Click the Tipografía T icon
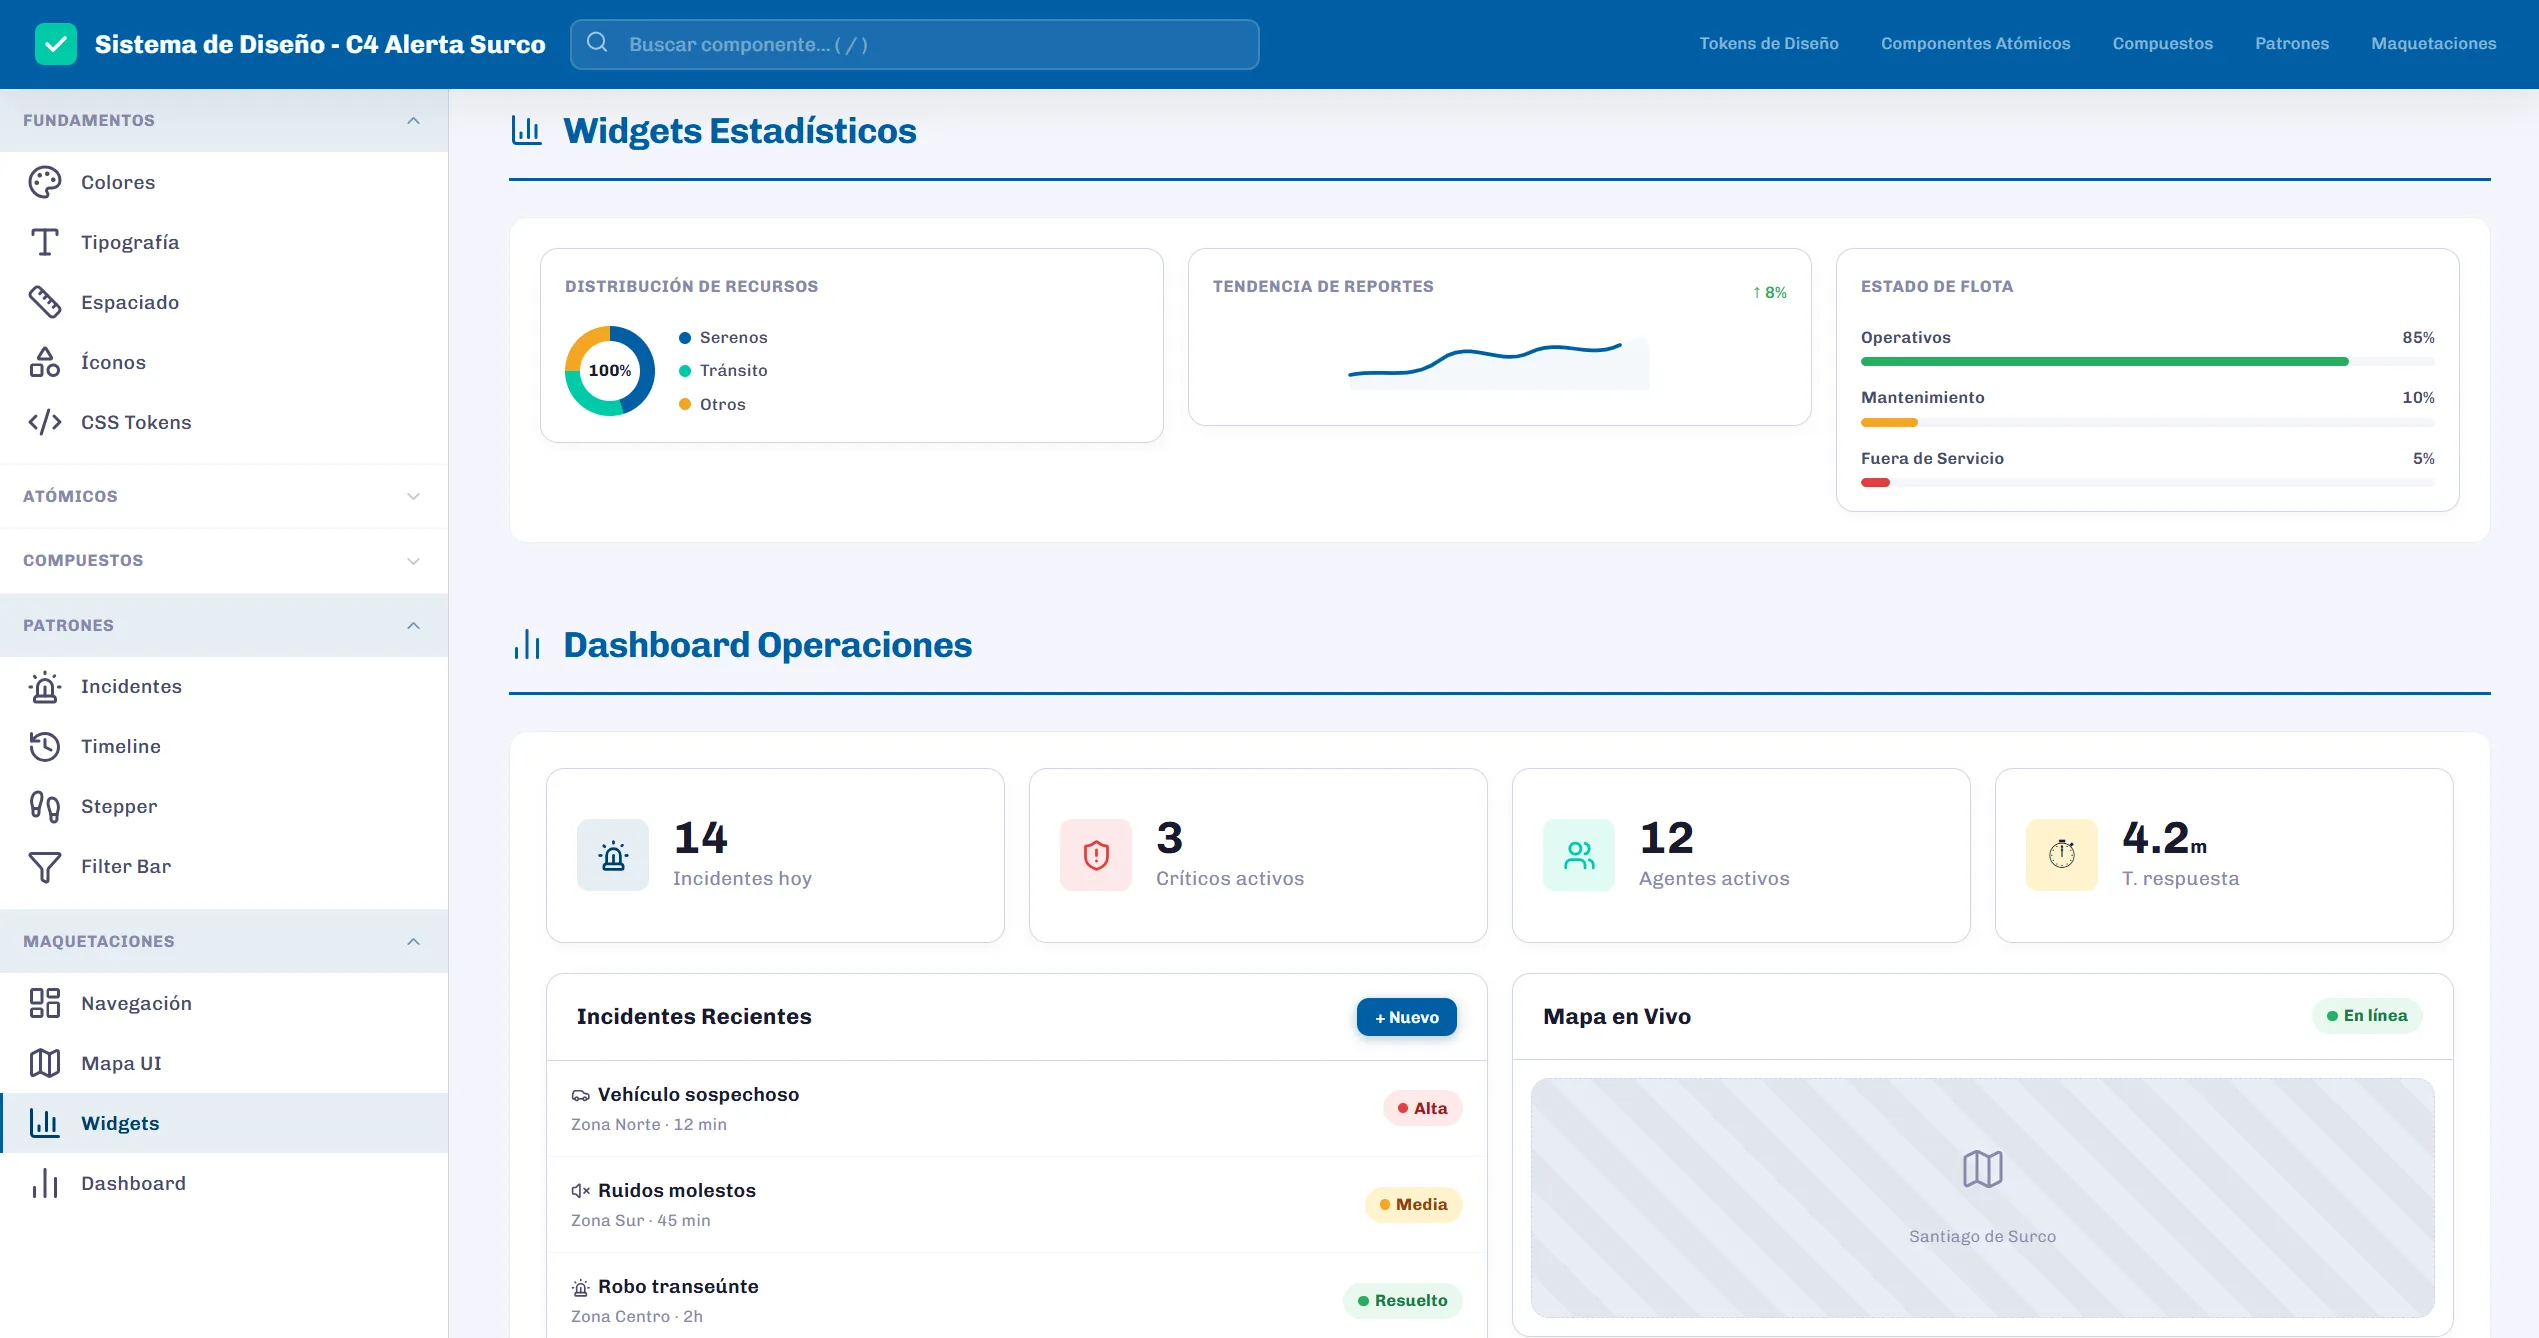The image size is (2539, 1338). (x=45, y=242)
